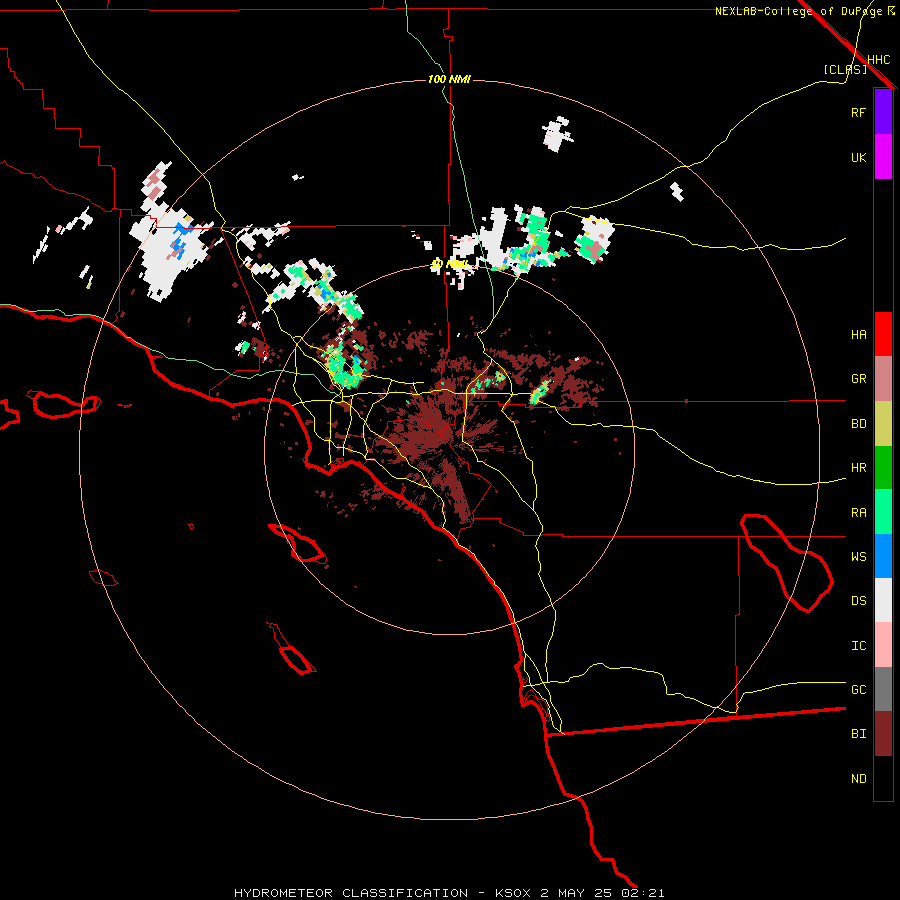Click the RF legend label text
Screen dimensions: 900x900
coord(858,112)
